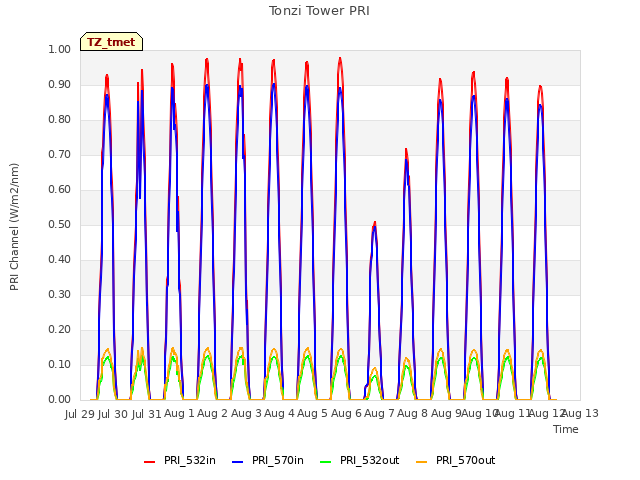Click the chart title Tonzi Tower PRI
The width and height of the screenshot is (640, 480).
pos(319,11)
